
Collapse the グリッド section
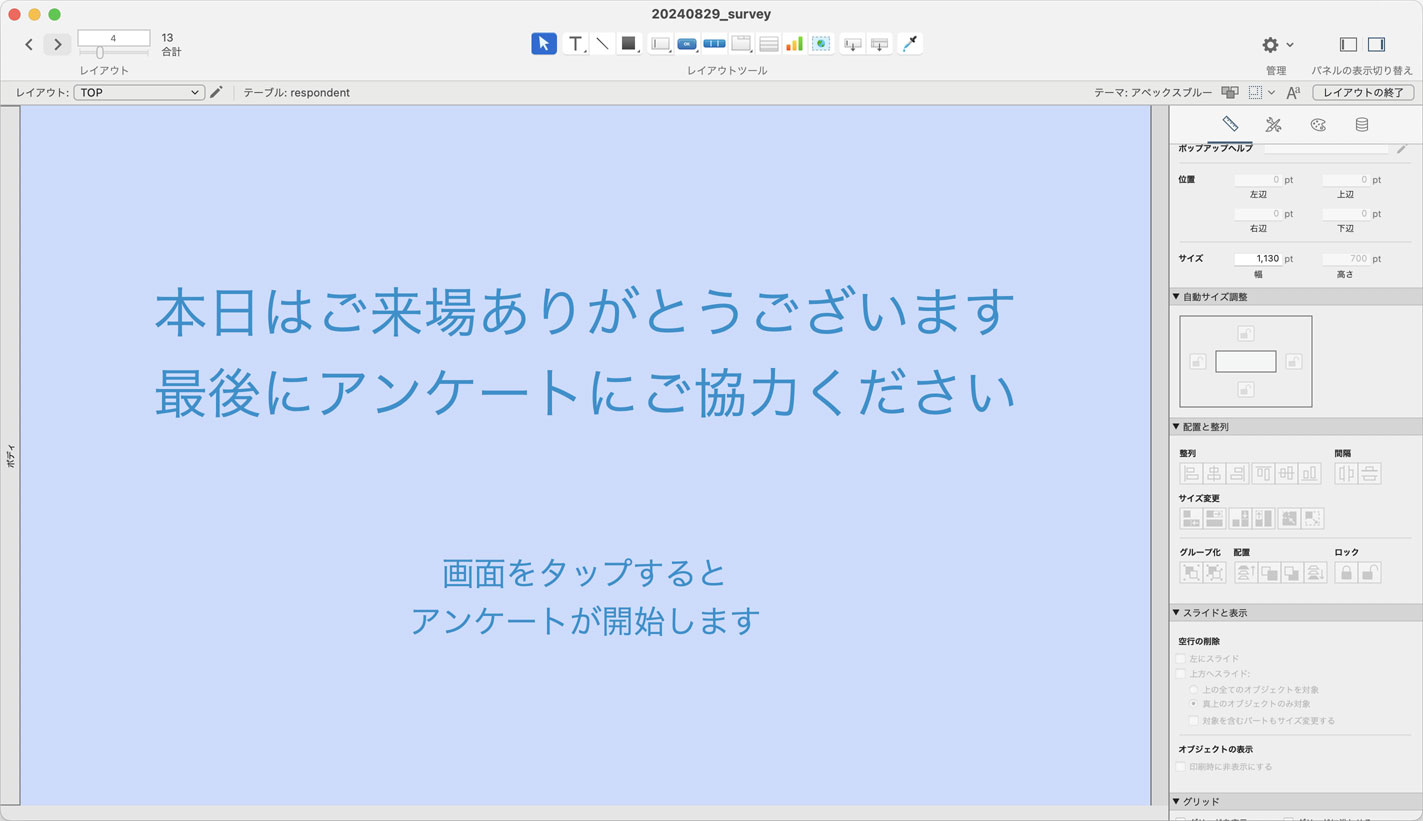pyautogui.click(x=1176, y=802)
